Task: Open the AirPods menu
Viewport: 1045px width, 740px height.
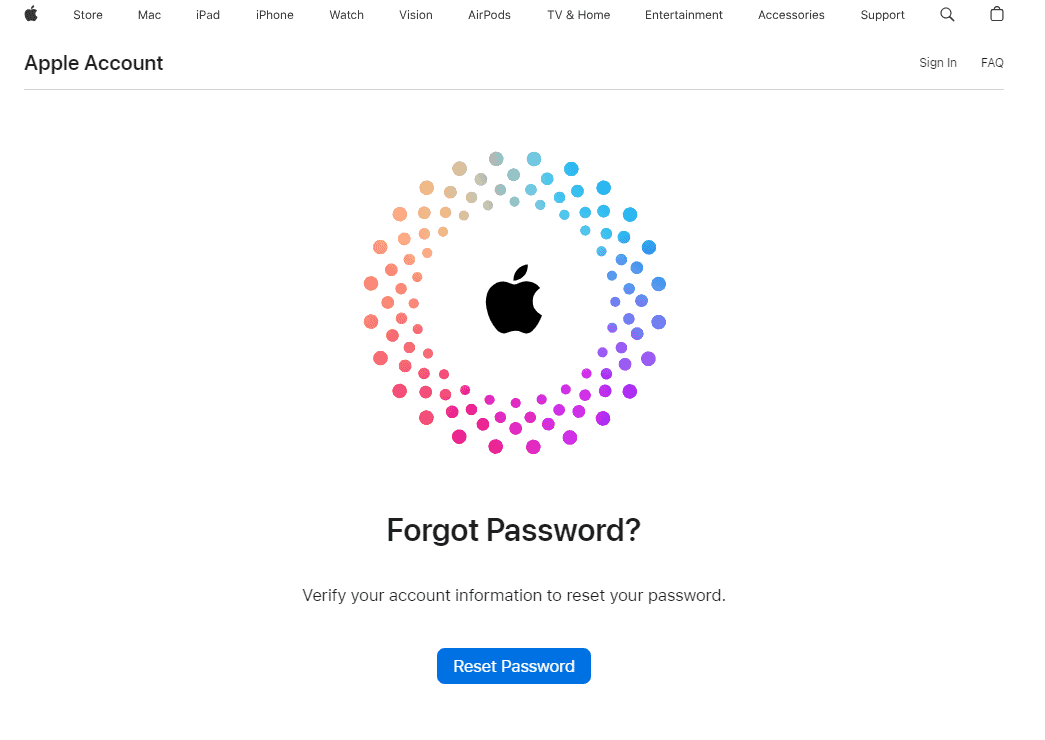Action: click(x=489, y=15)
